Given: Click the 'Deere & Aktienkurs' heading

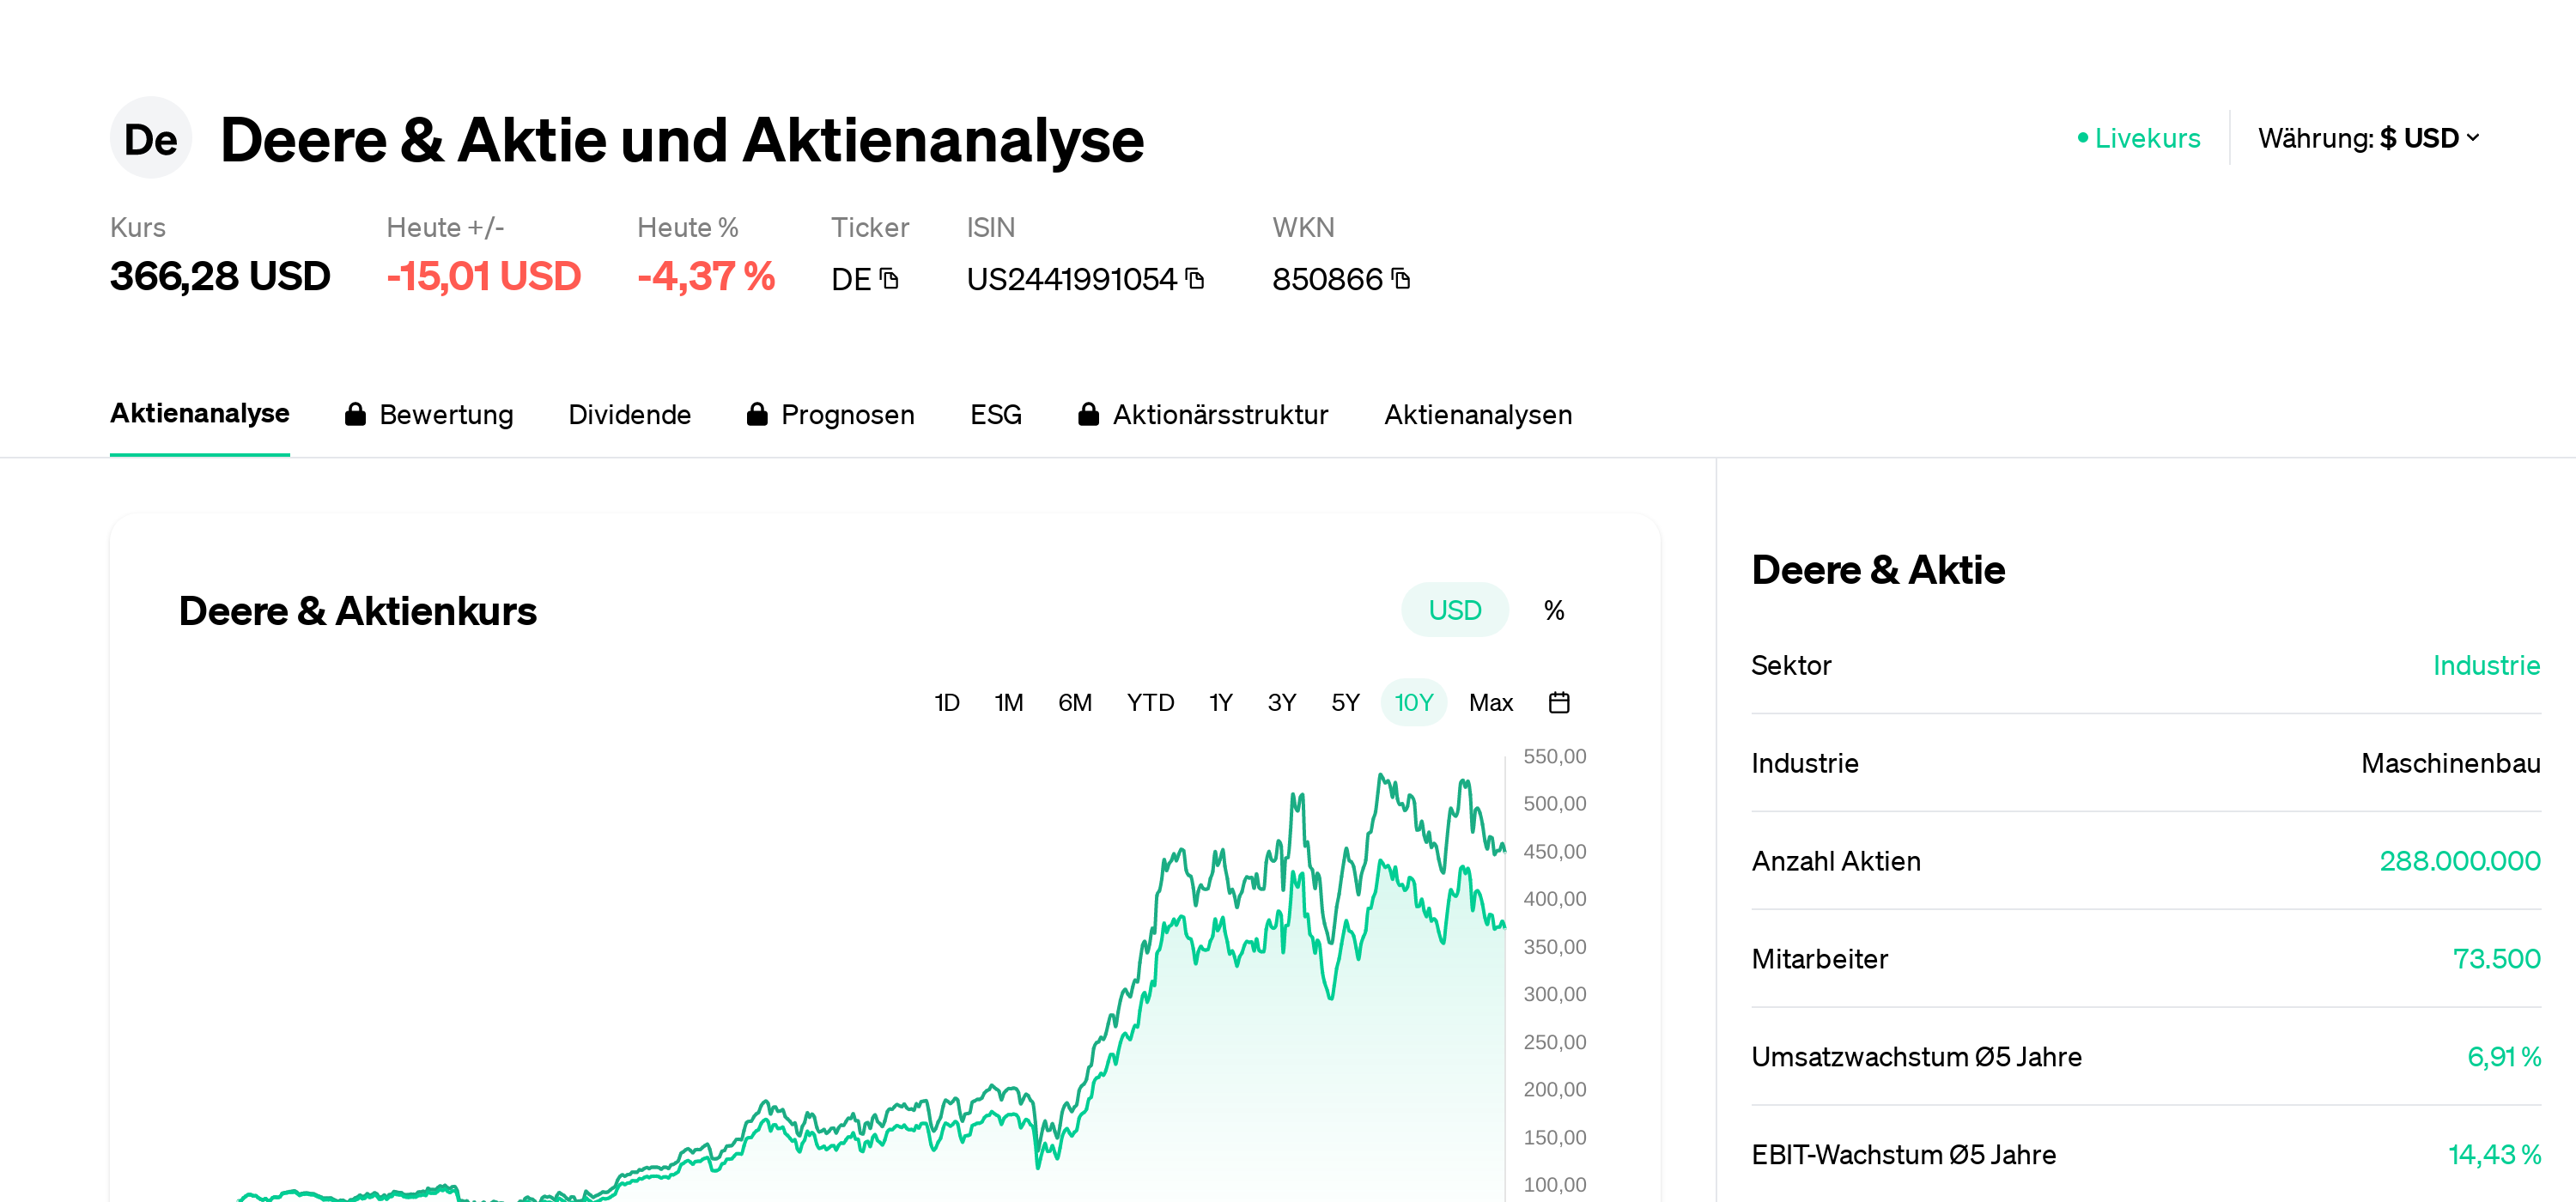Looking at the screenshot, I should [x=358, y=611].
